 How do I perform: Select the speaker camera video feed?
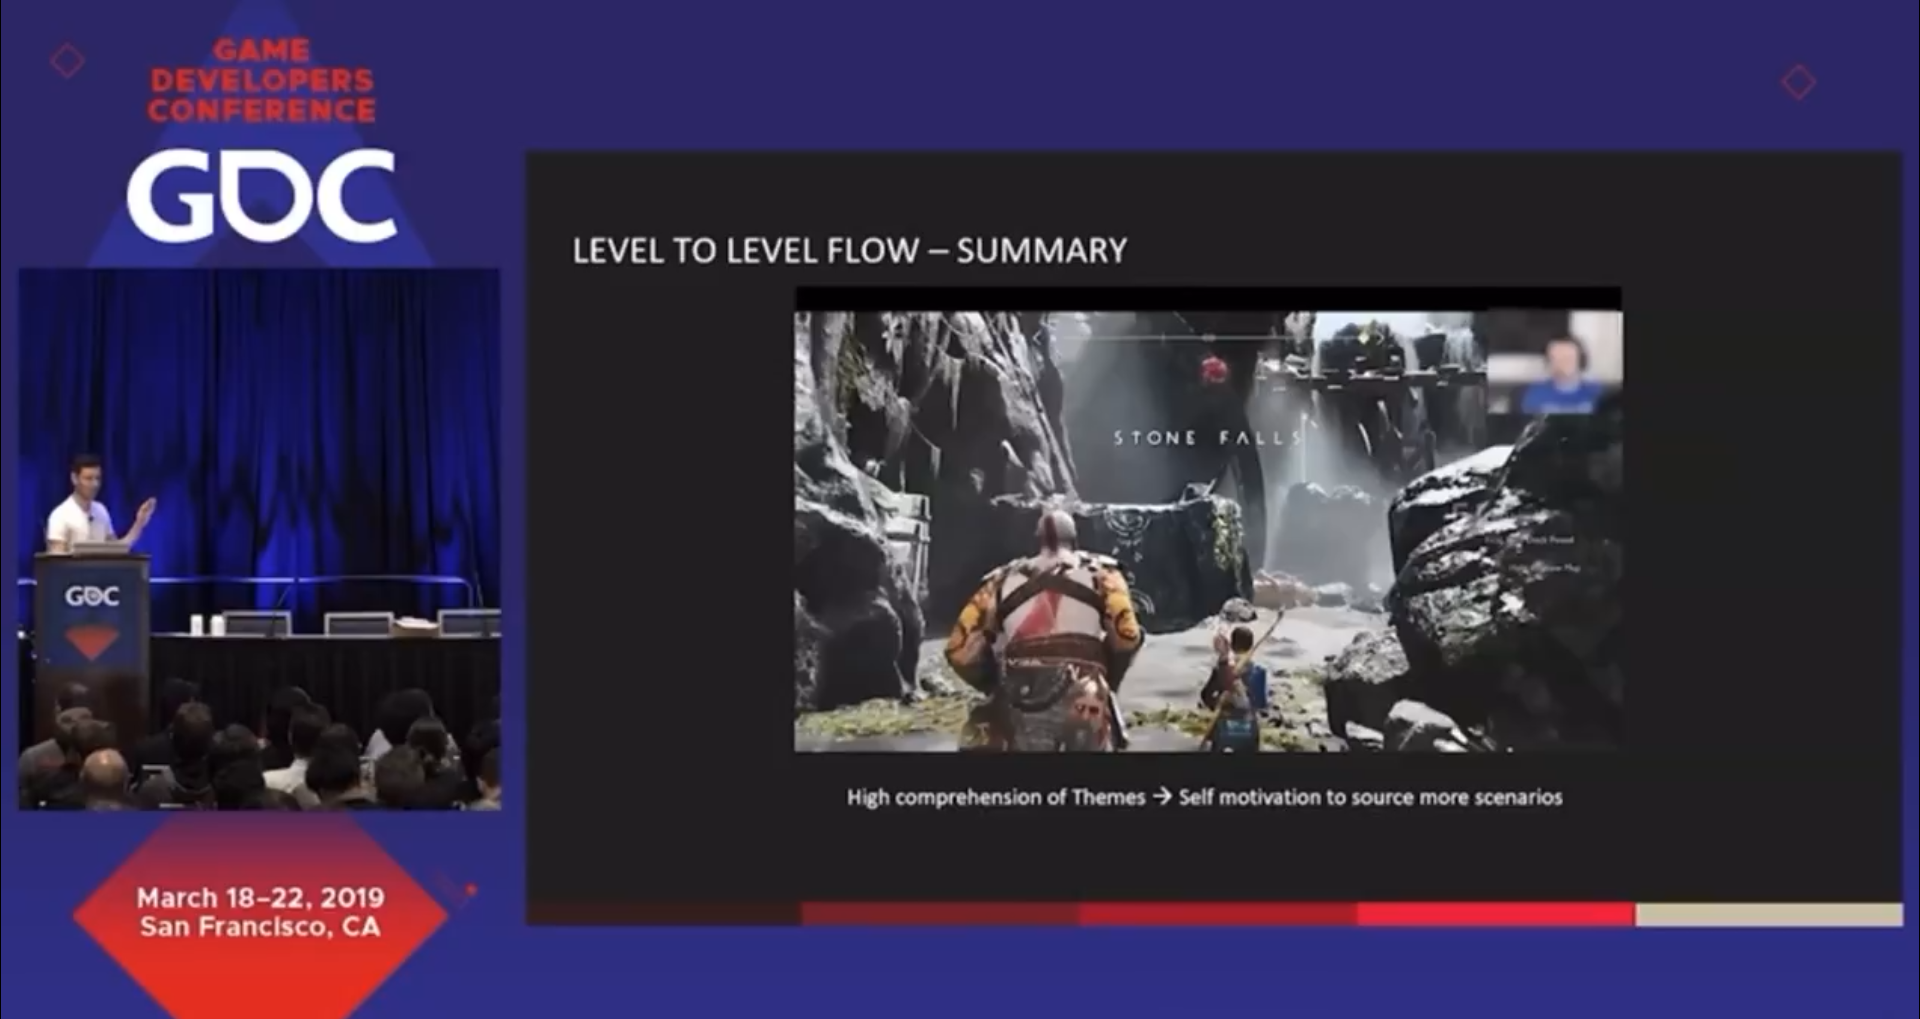[x=260, y=539]
